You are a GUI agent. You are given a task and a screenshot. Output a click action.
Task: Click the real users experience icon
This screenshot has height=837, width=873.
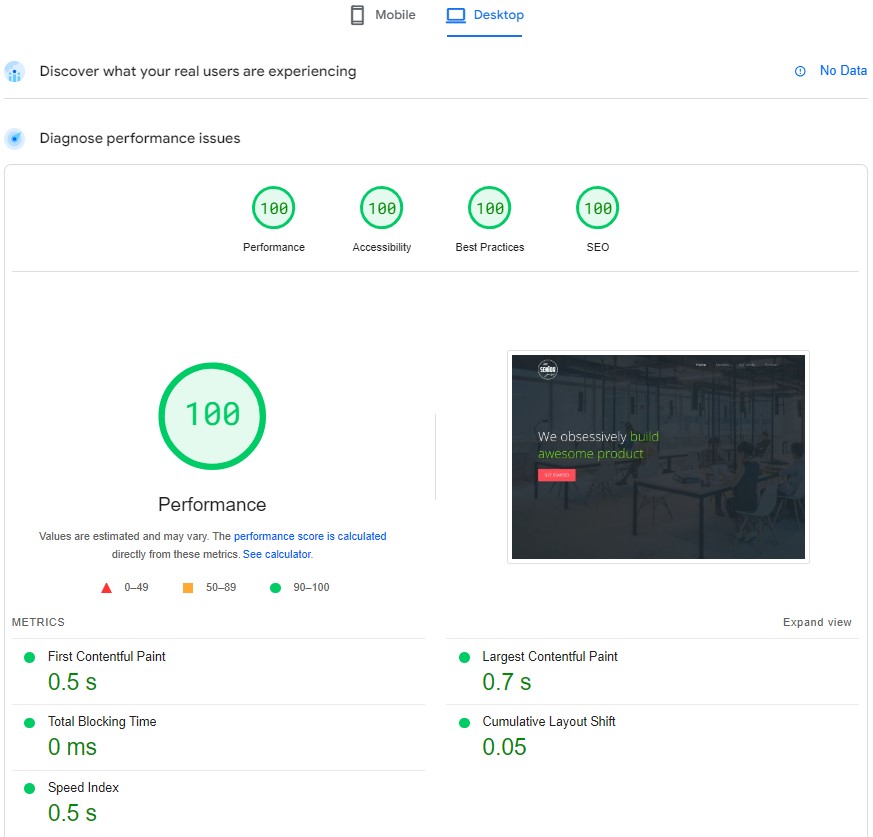point(14,72)
